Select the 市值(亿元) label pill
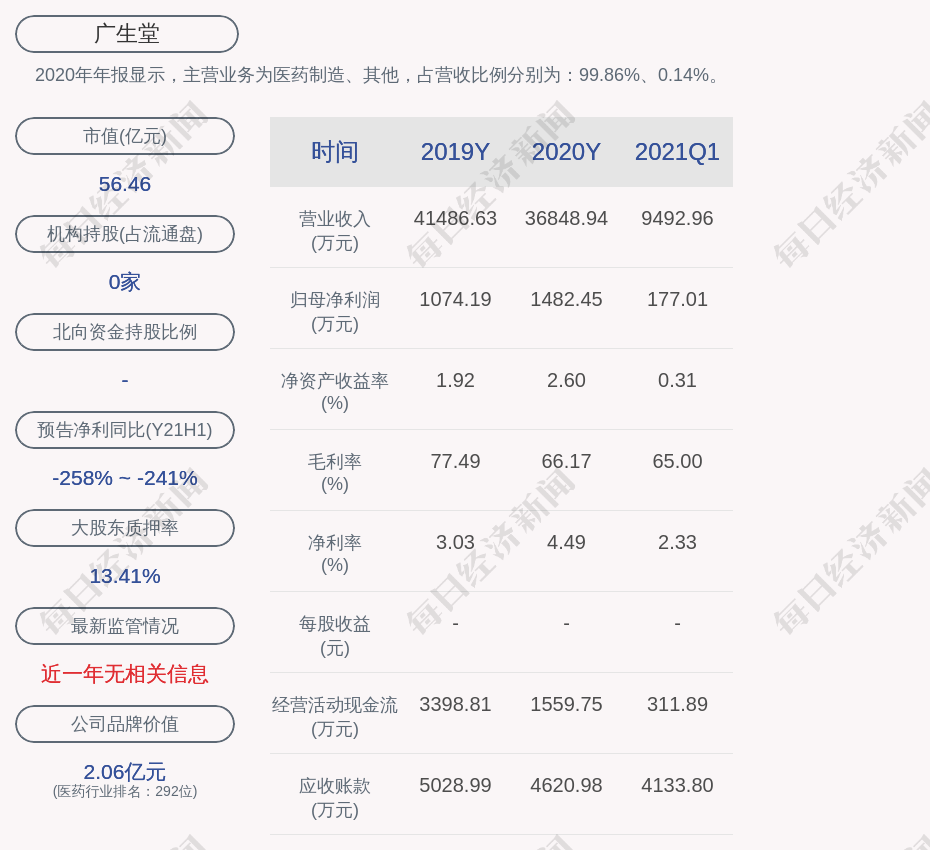930x850 pixels. point(125,136)
